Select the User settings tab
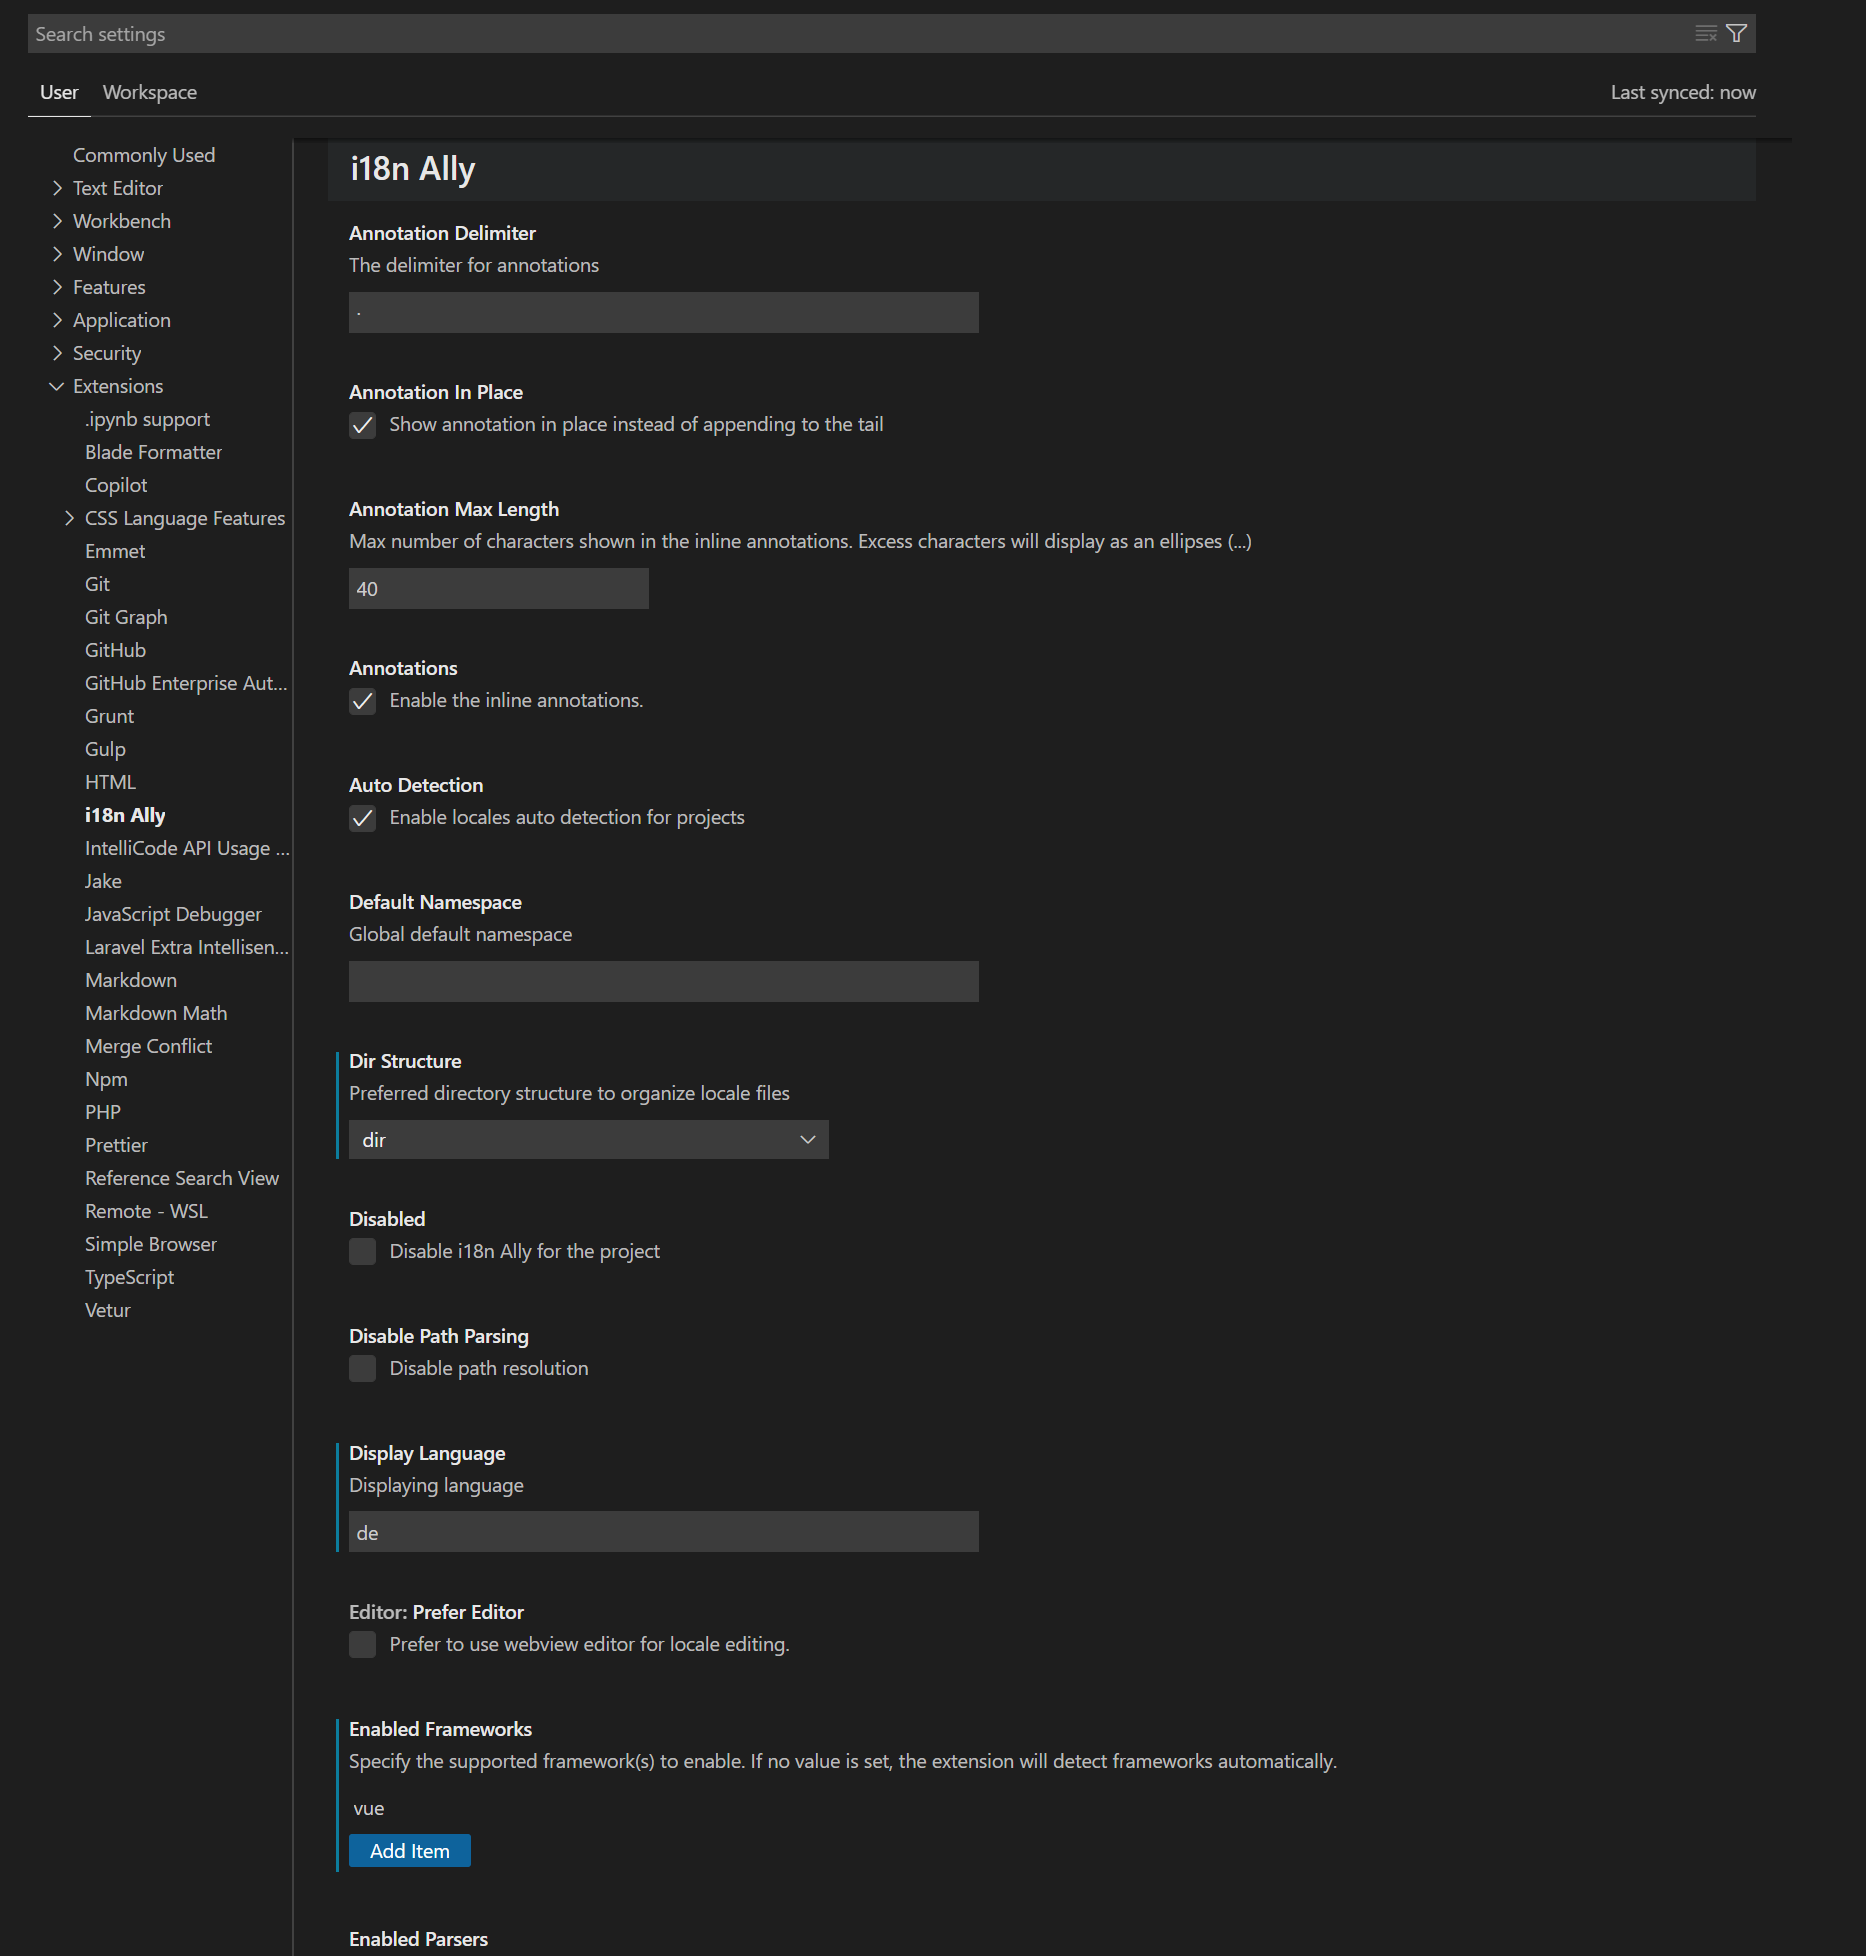This screenshot has width=1866, height=1956. 59,92
